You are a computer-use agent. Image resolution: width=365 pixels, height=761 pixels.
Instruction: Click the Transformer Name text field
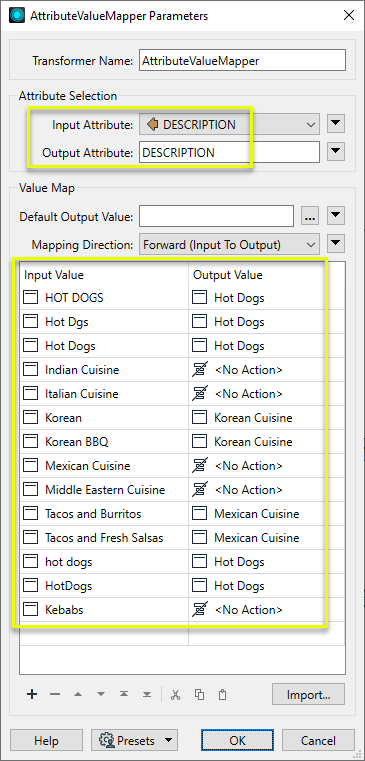click(x=242, y=61)
